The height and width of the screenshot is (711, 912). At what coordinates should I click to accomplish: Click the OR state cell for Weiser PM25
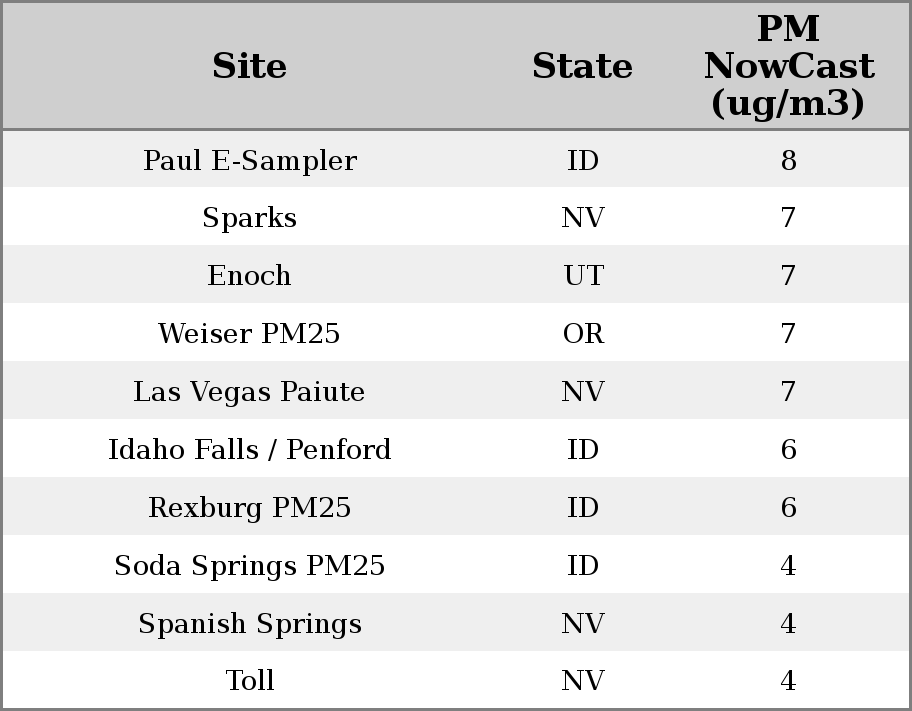pyautogui.click(x=583, y=334)
